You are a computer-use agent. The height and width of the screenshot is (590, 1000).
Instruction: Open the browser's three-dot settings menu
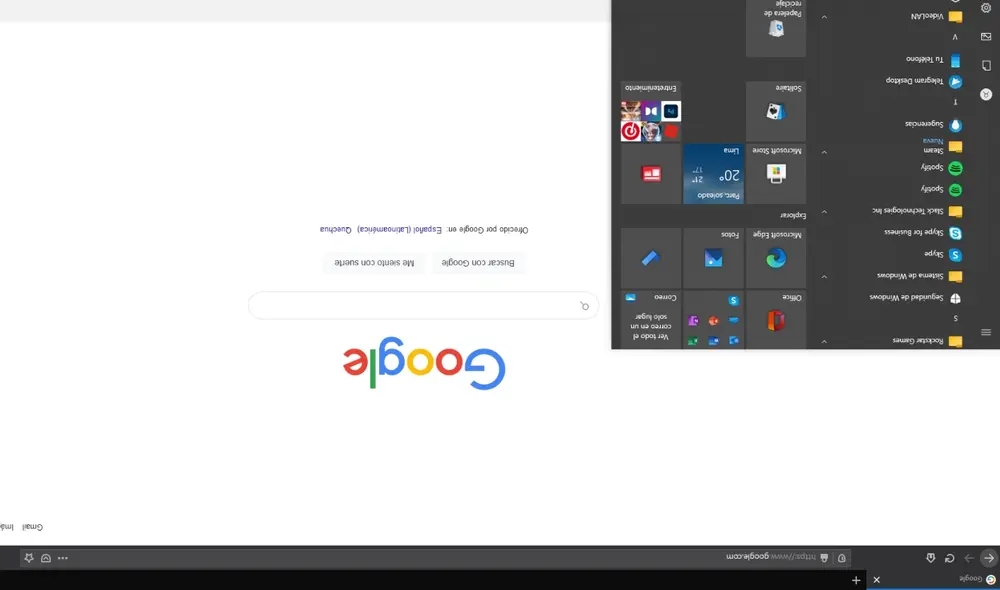tap(63, 558)
